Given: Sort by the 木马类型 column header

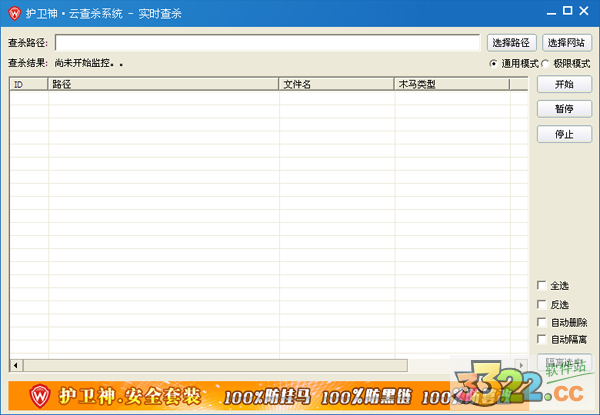Looking at the screenshot, I should point(452,84).
